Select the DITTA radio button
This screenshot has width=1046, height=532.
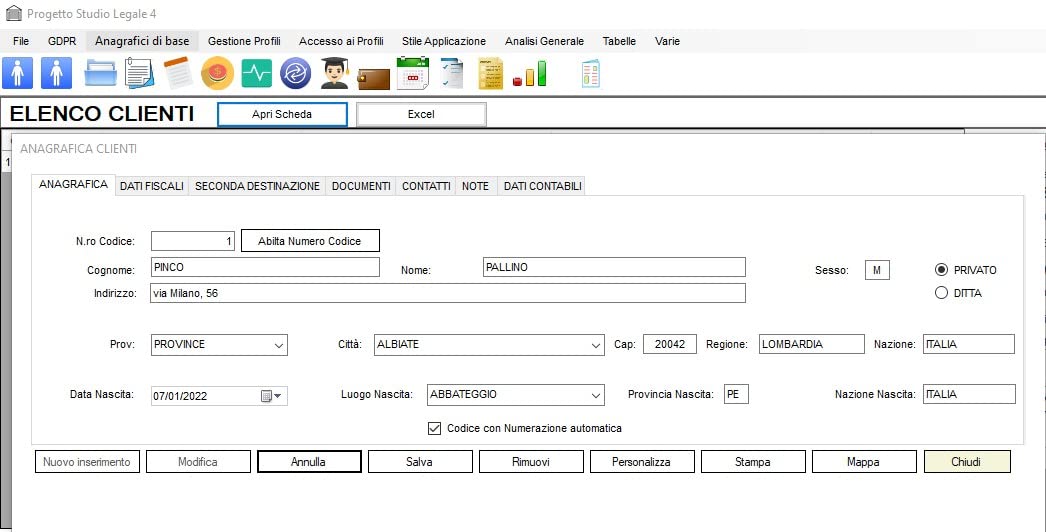(941, 292)
